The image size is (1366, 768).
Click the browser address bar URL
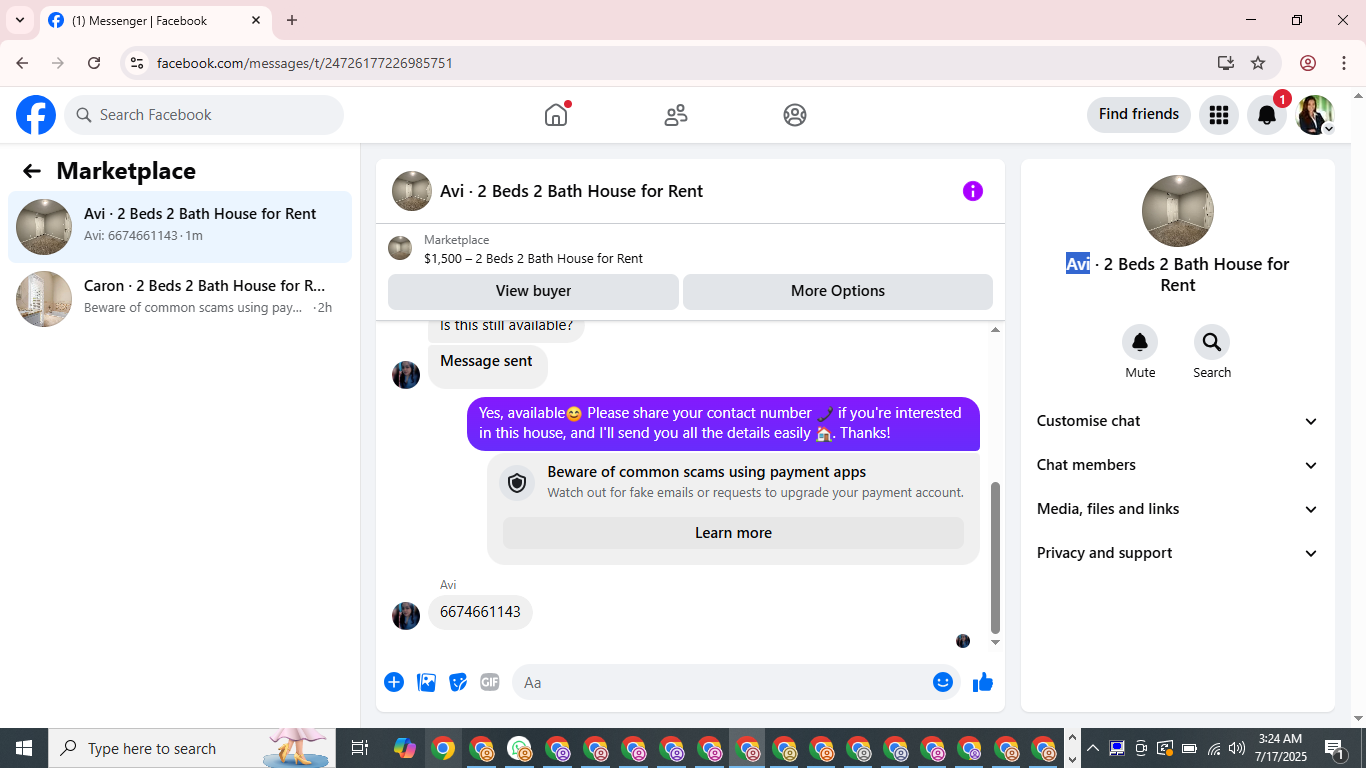point(305,63)
